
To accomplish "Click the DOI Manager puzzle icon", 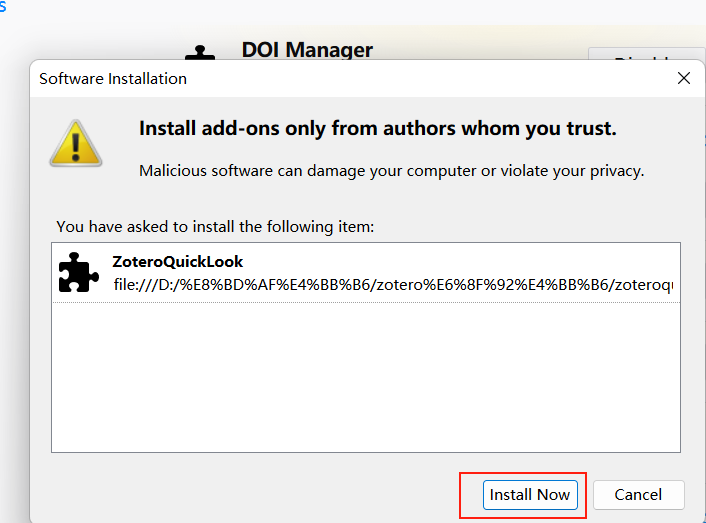I will pyautogui.click(x=201, y=53).
